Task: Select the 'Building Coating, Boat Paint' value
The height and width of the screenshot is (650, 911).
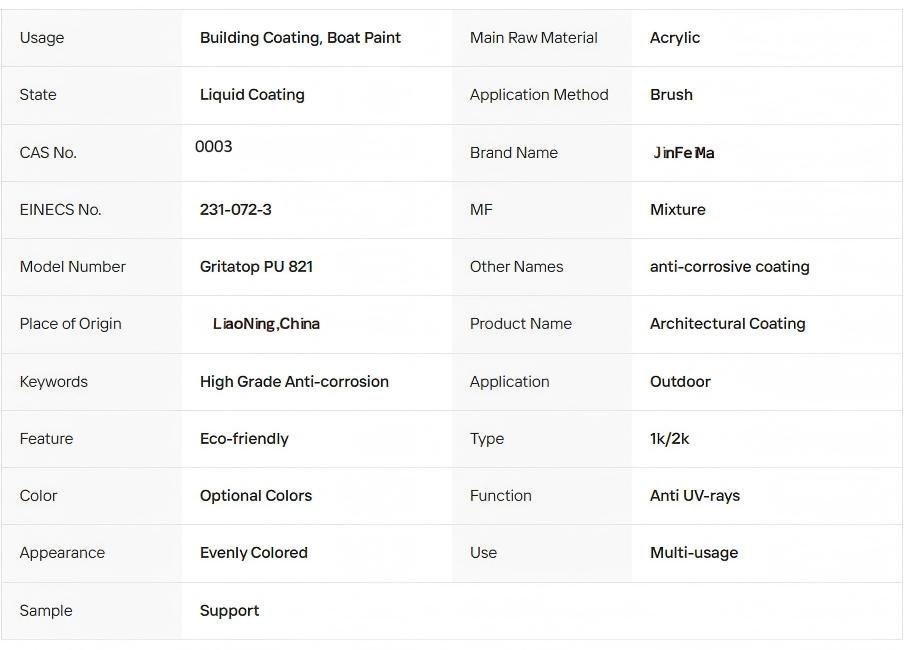Action: tap(300, 38)
